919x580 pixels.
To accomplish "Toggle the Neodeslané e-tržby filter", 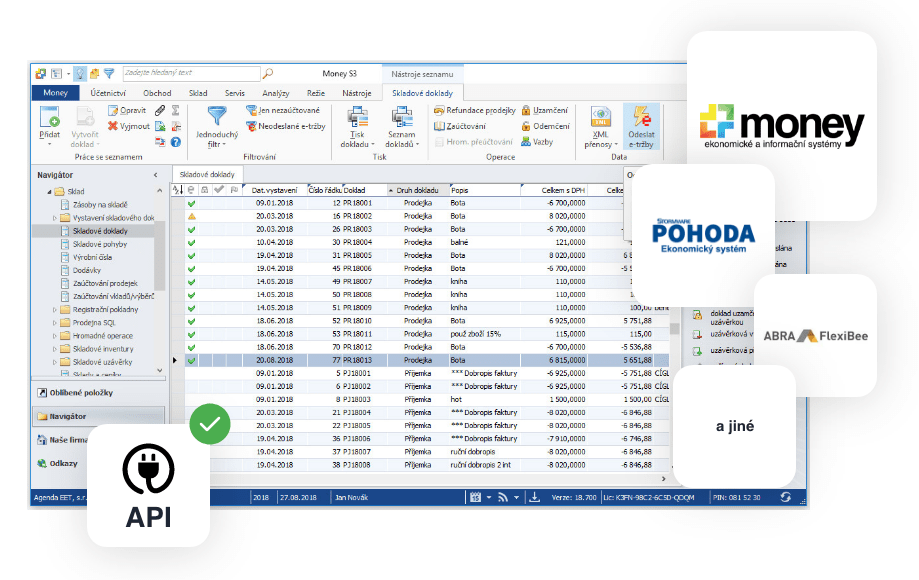I will [286, 126].
